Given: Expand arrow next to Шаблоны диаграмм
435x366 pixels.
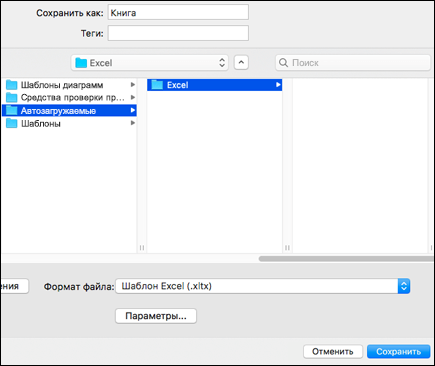Looking at the screenshot, I should 132,85.
